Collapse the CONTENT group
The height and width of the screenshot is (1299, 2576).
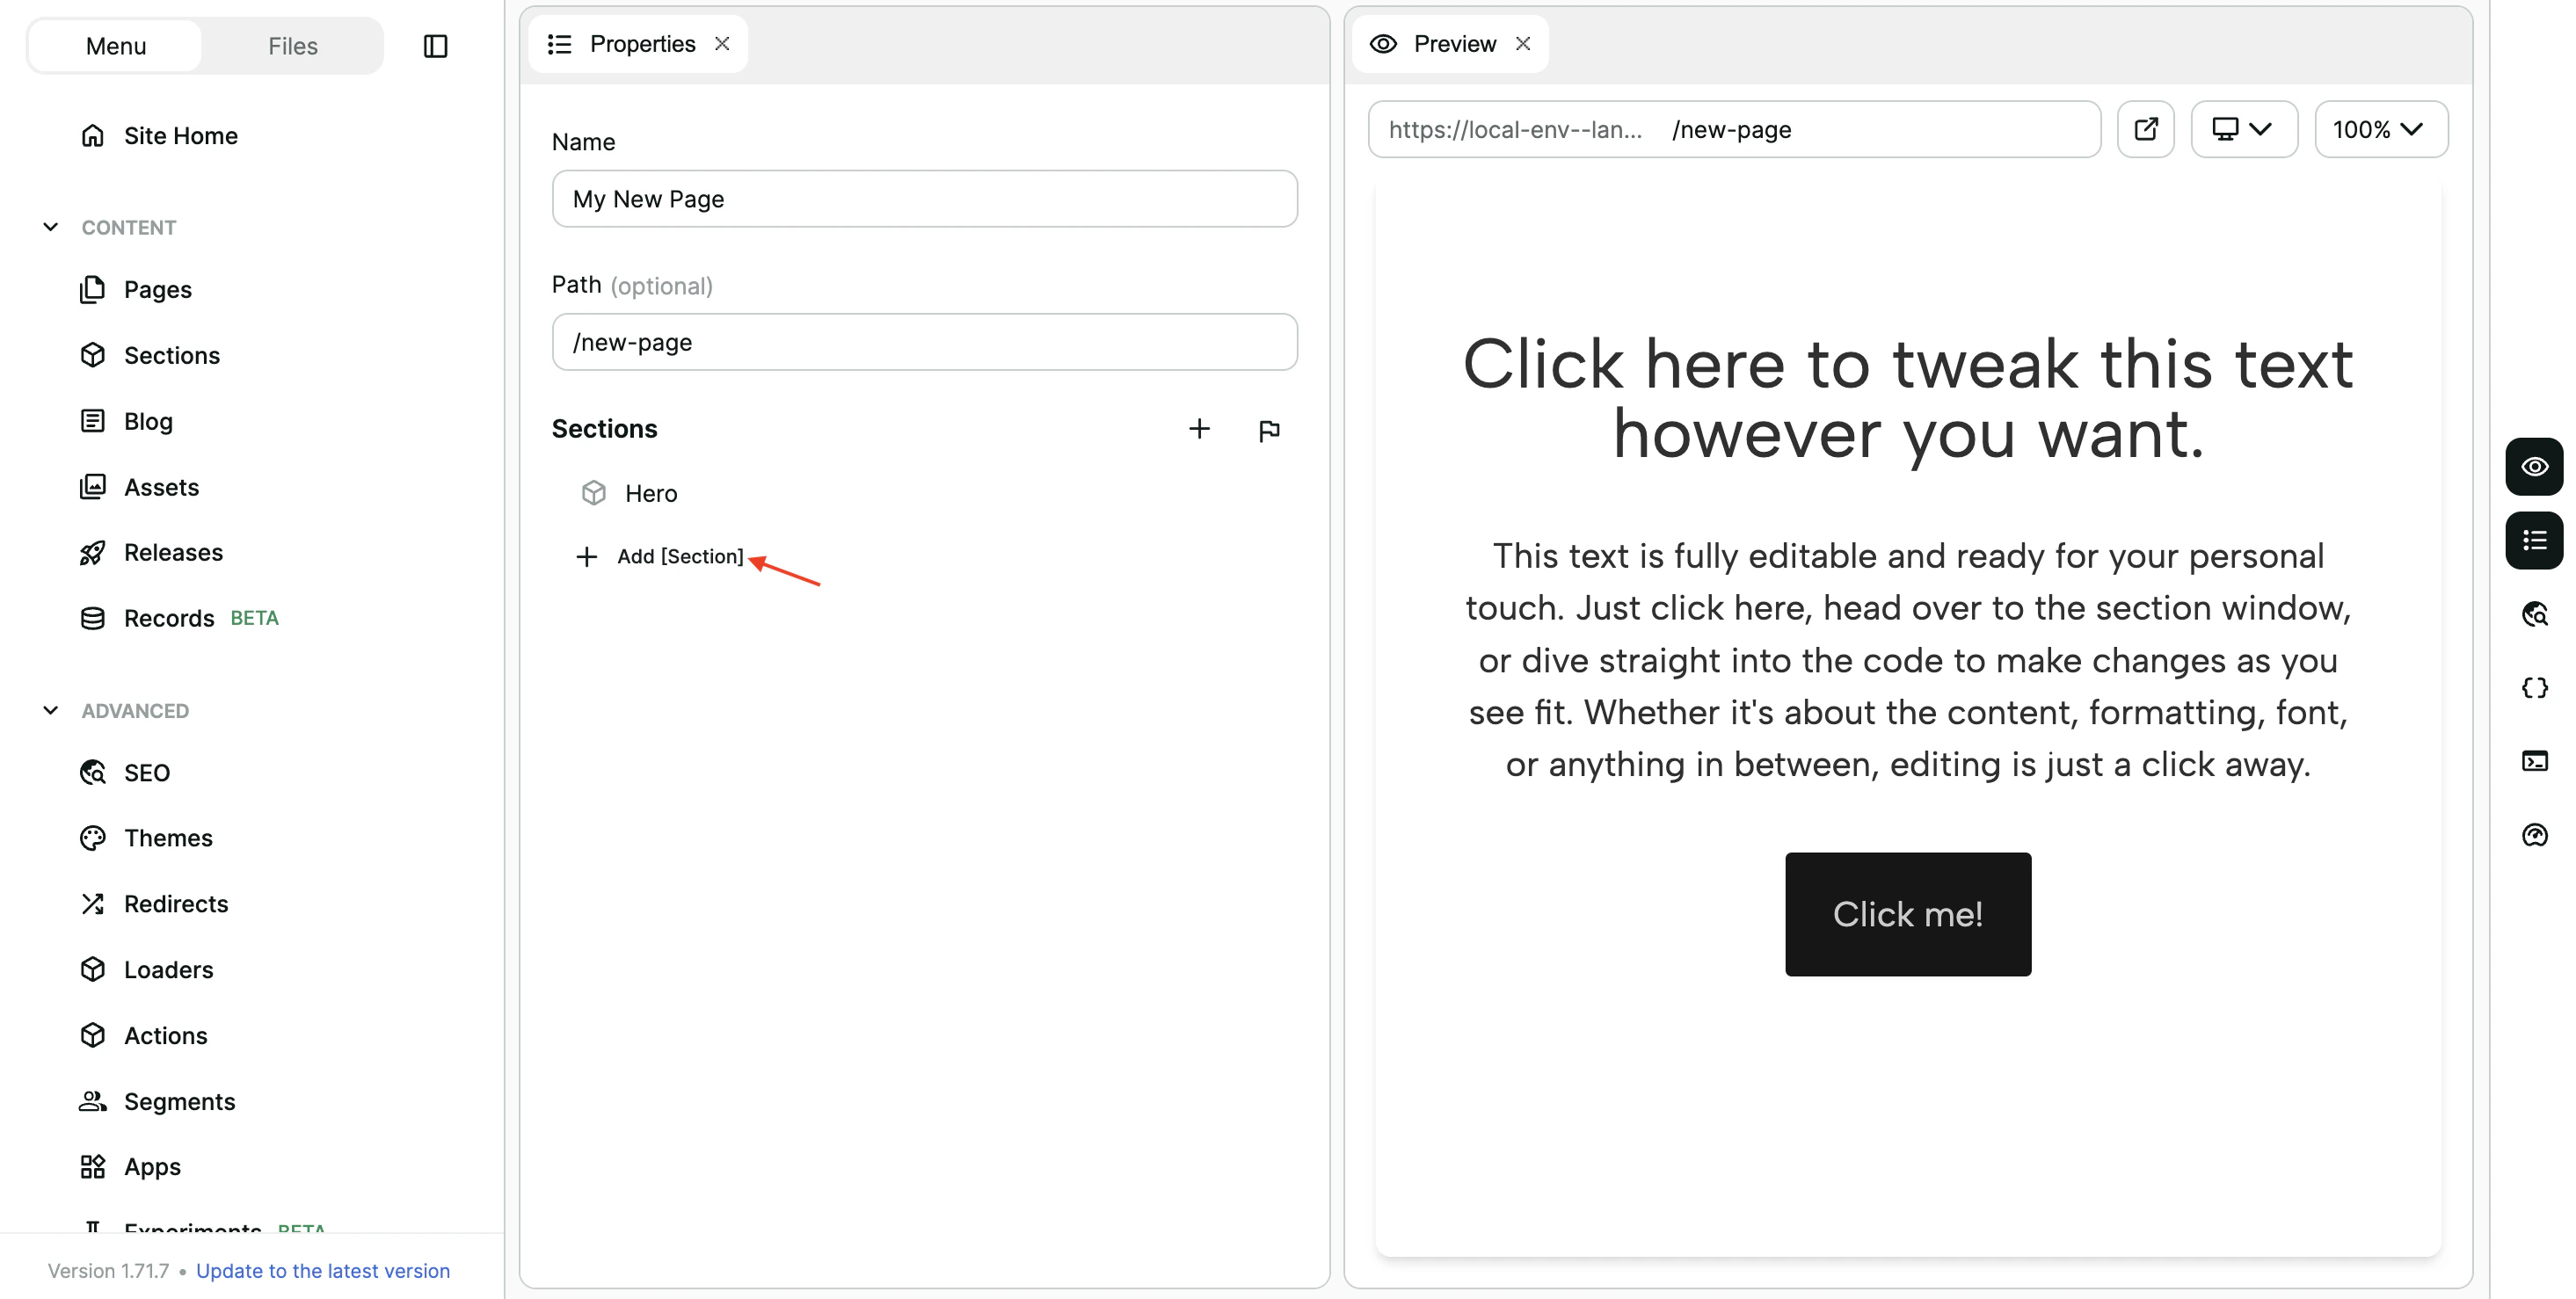pos(51,227)
